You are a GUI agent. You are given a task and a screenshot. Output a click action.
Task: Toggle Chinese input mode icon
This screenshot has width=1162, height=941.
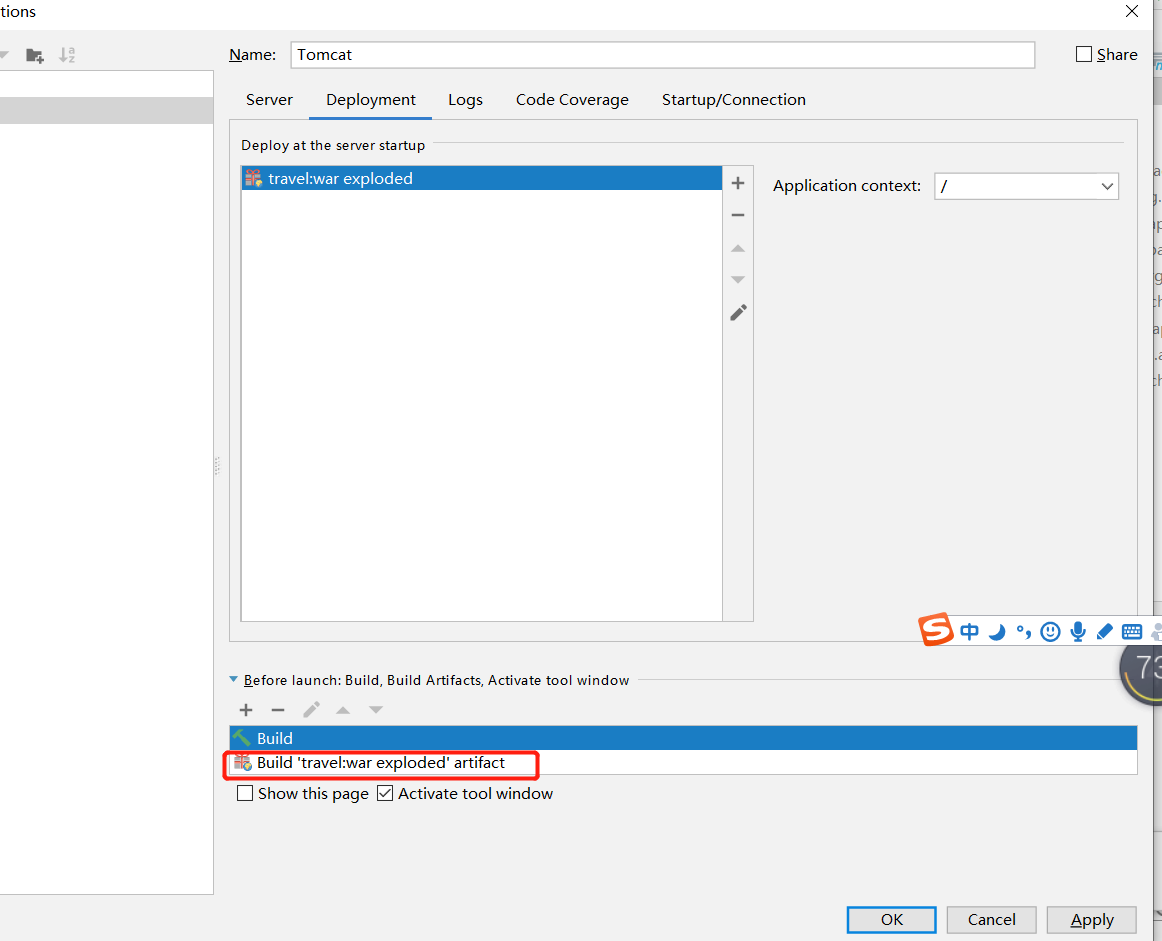[969, 631]
